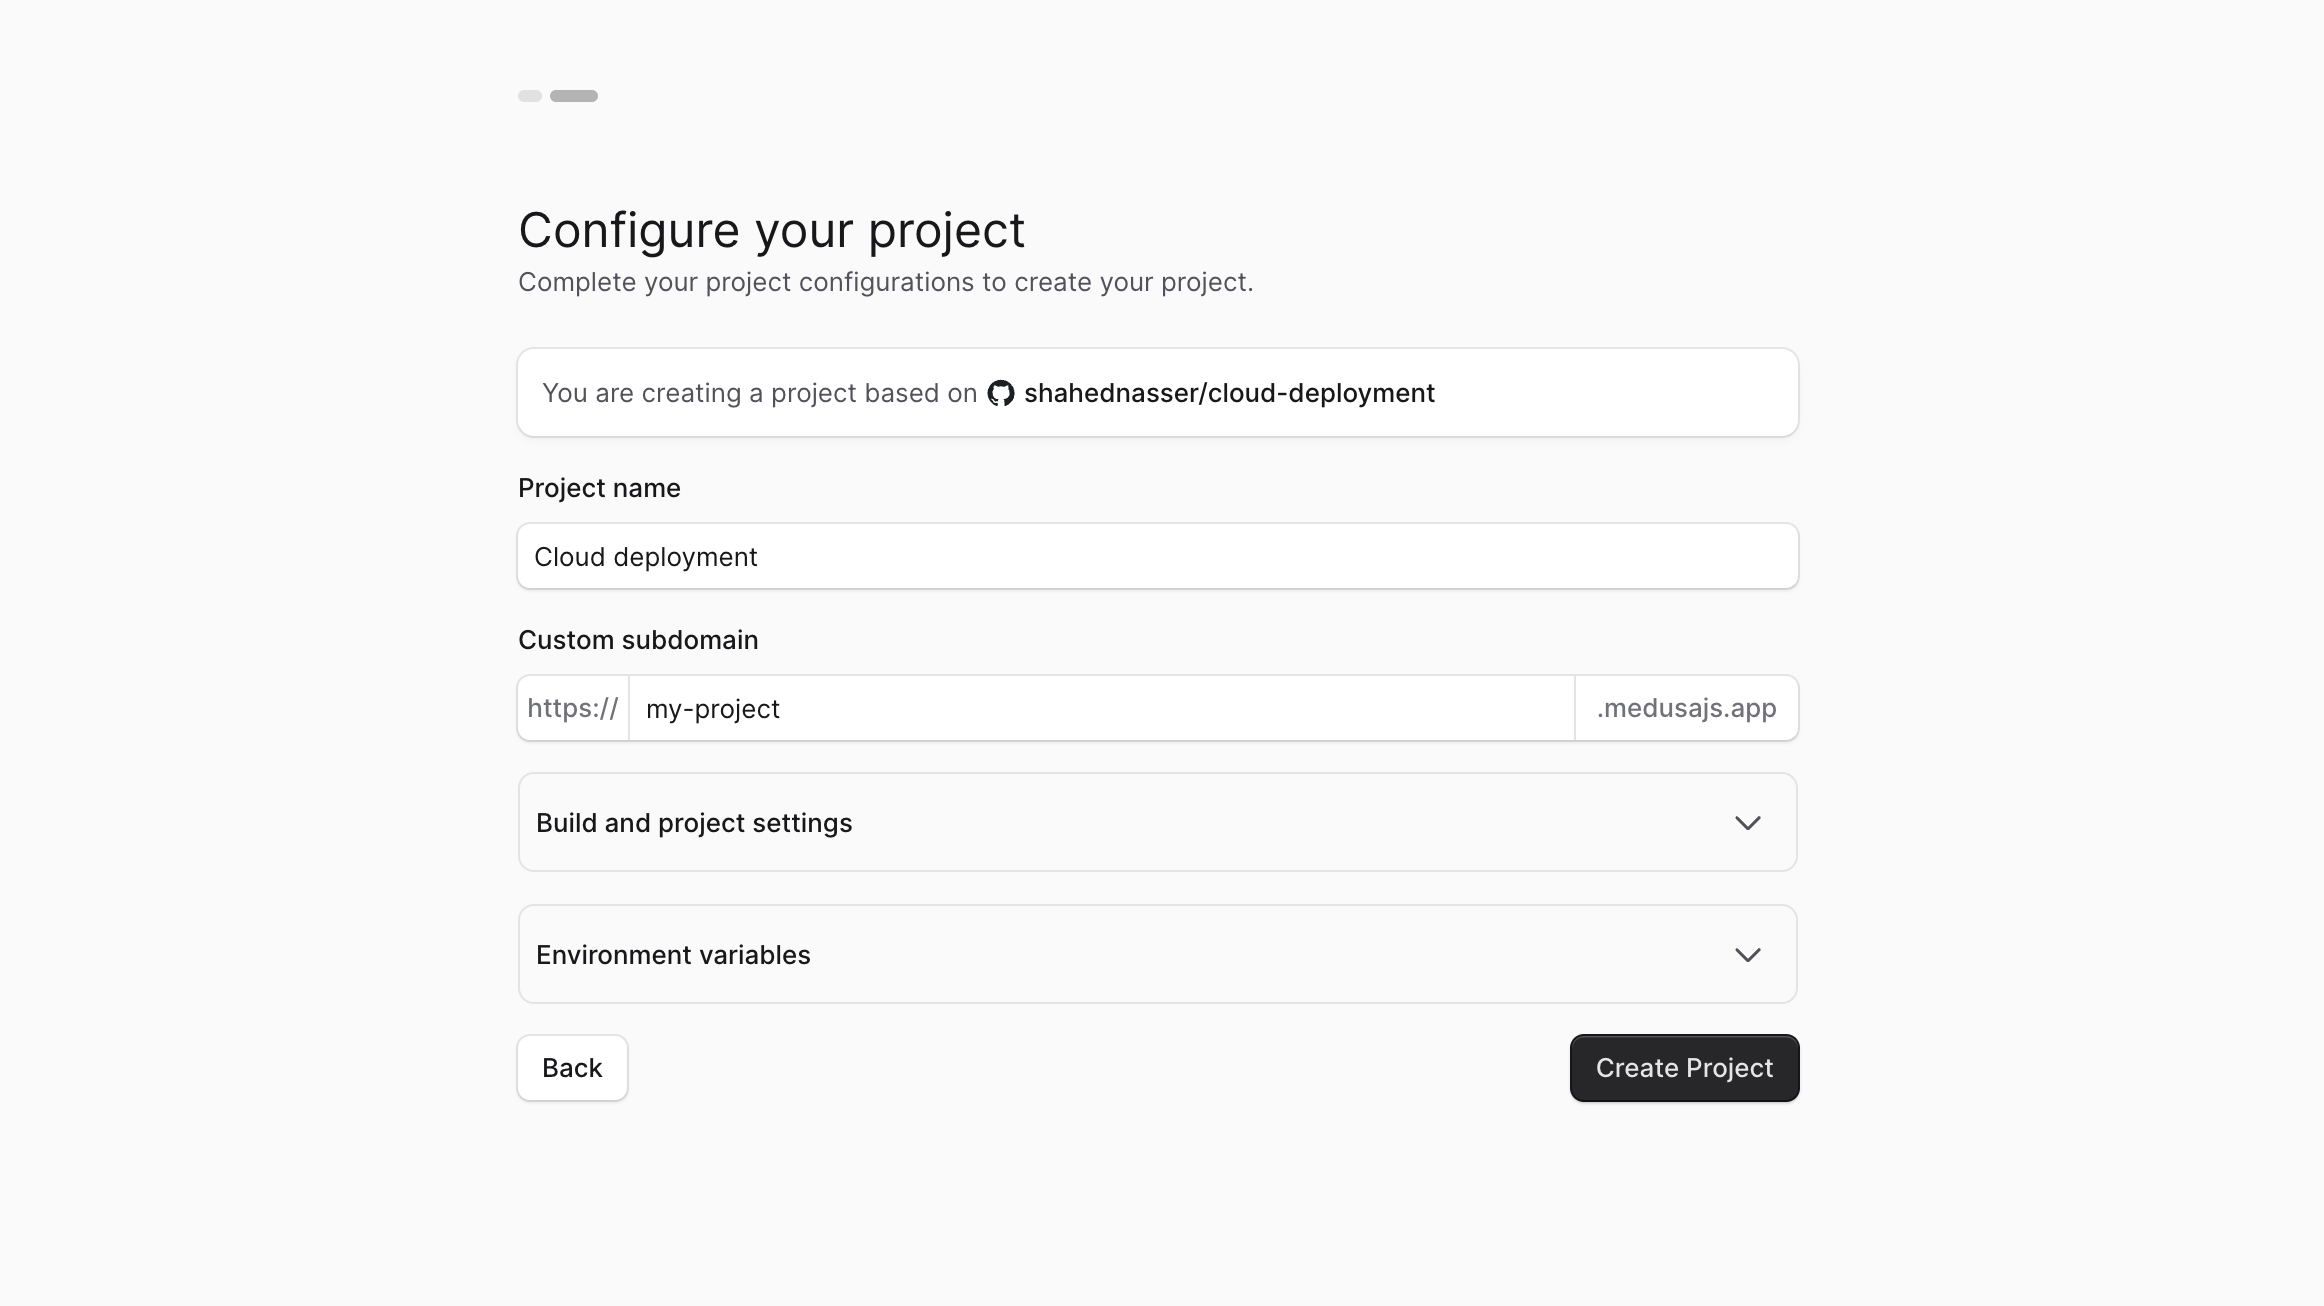Select the second progress step indicator

574,96
